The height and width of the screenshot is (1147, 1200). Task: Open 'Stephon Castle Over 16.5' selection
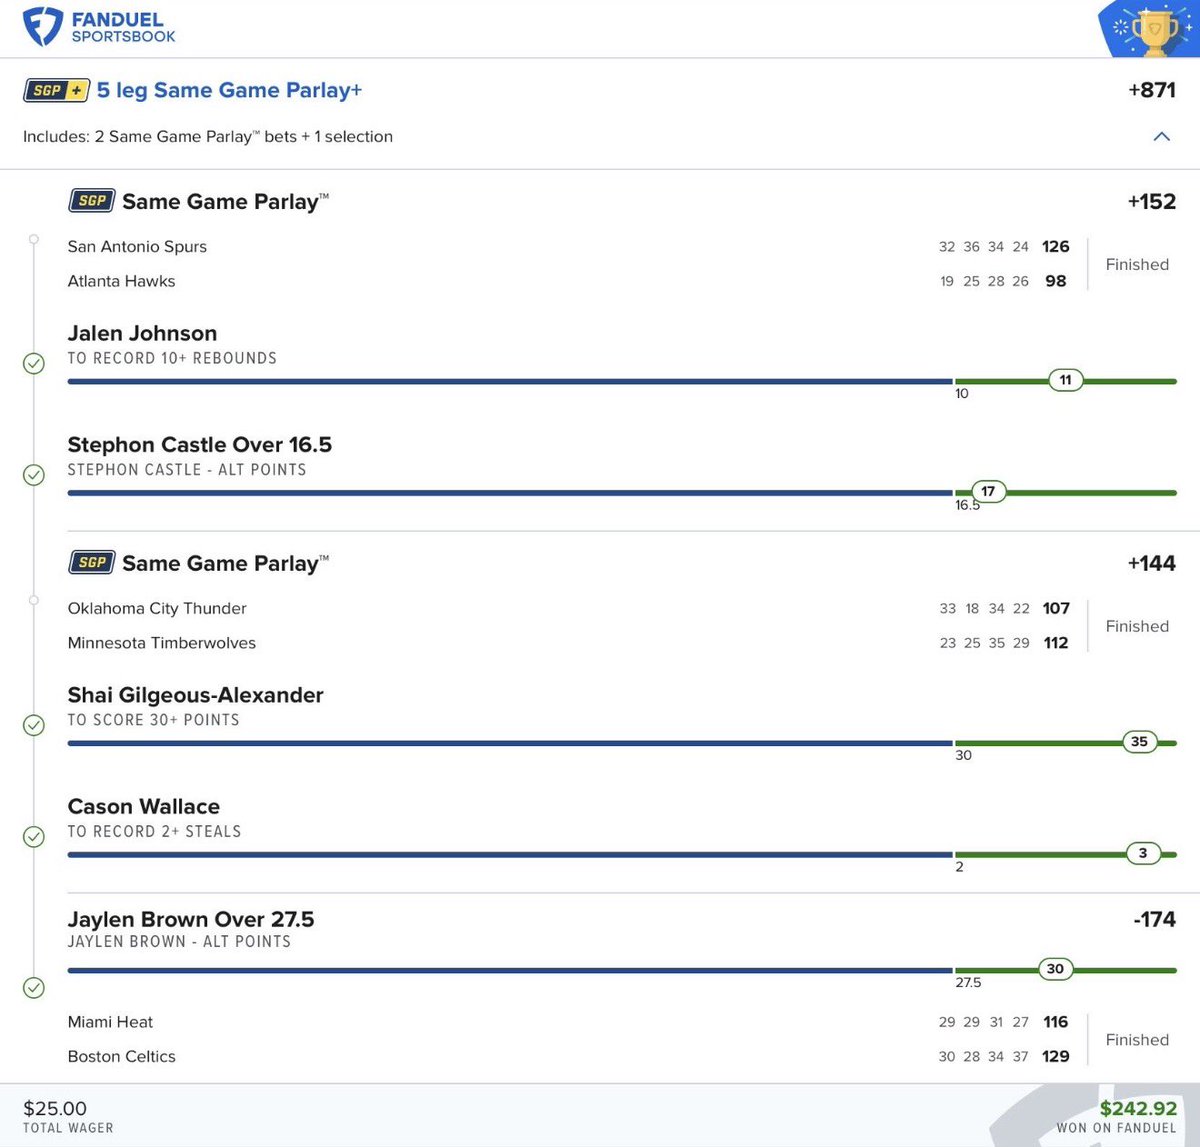coord(199,445)
